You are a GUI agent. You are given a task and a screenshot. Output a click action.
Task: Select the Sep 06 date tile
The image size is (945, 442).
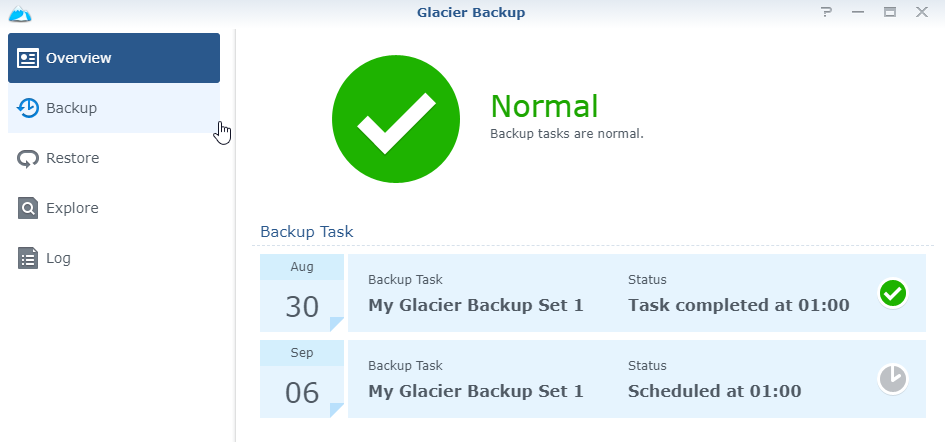(x=302, y=379)
